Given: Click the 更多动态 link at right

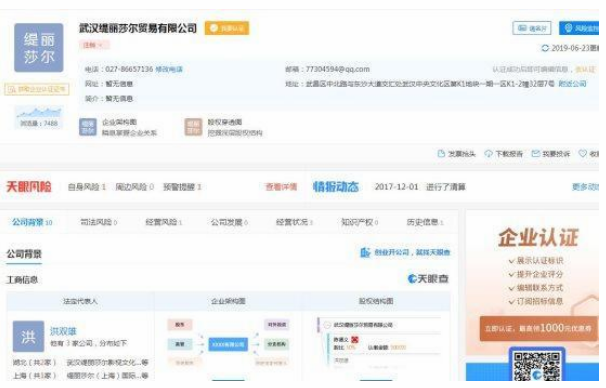Looking at the screenshot, I should pyautogui.click(x=586, y=187).
